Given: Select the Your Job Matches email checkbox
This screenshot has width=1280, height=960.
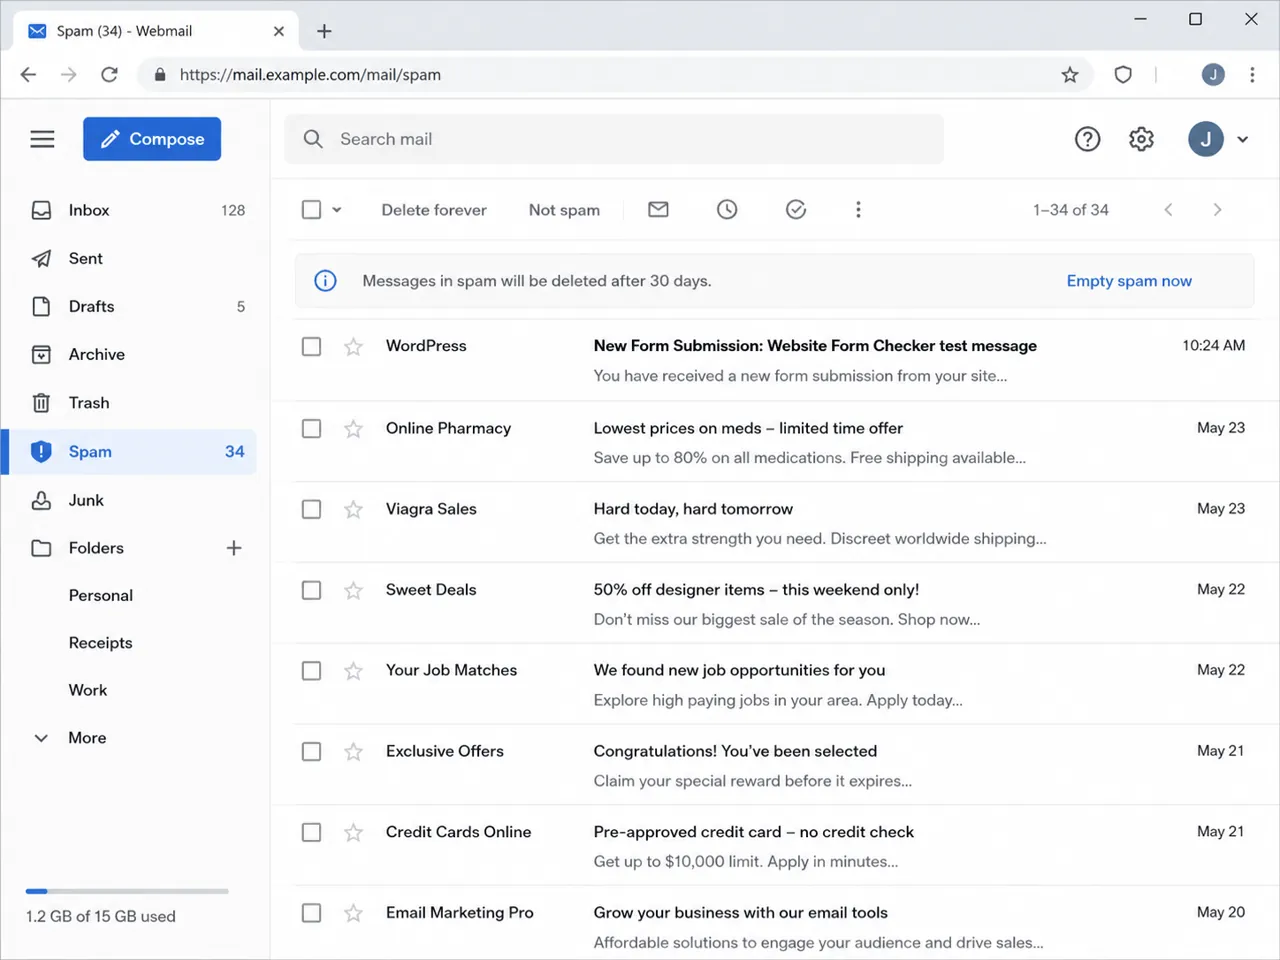Looking at the screenshot, I should point(311,670).
